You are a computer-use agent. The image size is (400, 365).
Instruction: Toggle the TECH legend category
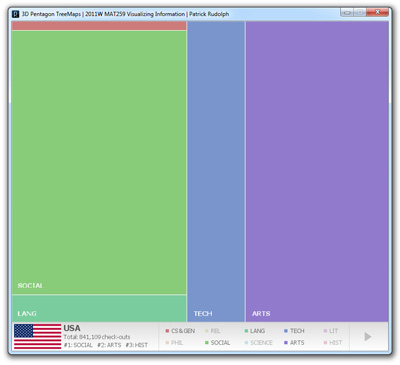coord(294,331)
